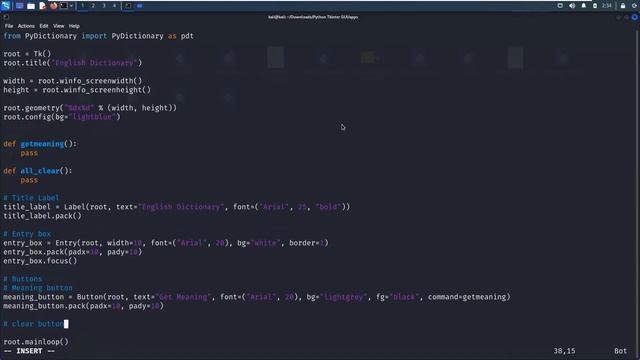Click the winfo_screenwidth line
The image size is (640, 360).
73,81
